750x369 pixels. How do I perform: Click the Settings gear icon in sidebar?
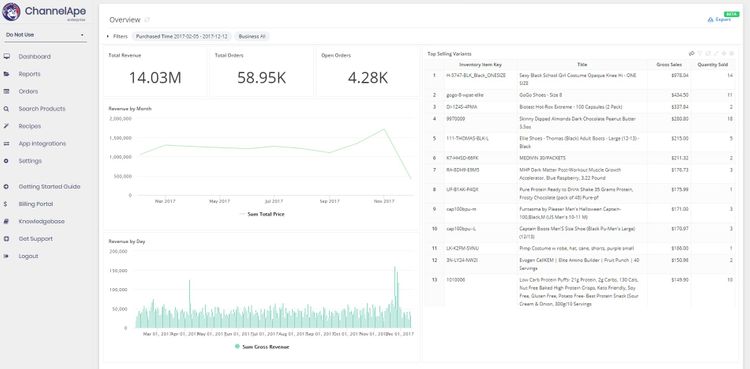pyautogui.click(x=6, y=161)
